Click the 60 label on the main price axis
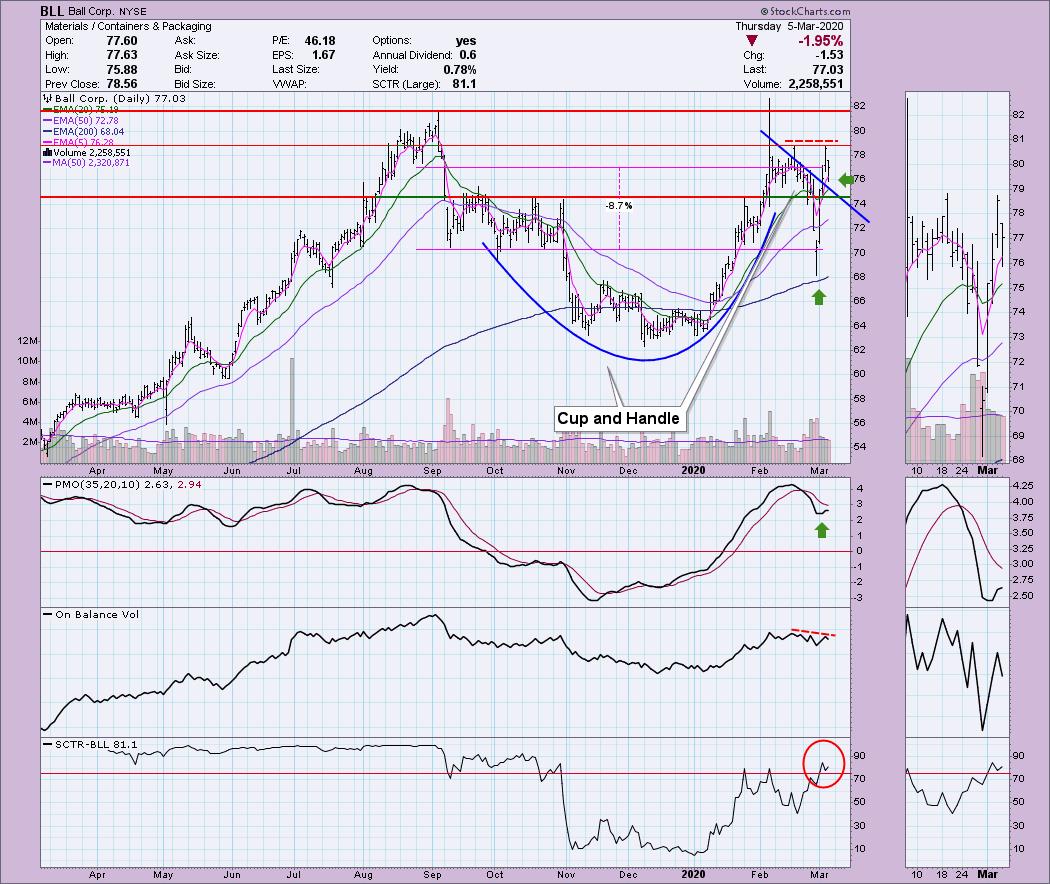This screenshot has height=884, width=1050. (x=859, y=374)
